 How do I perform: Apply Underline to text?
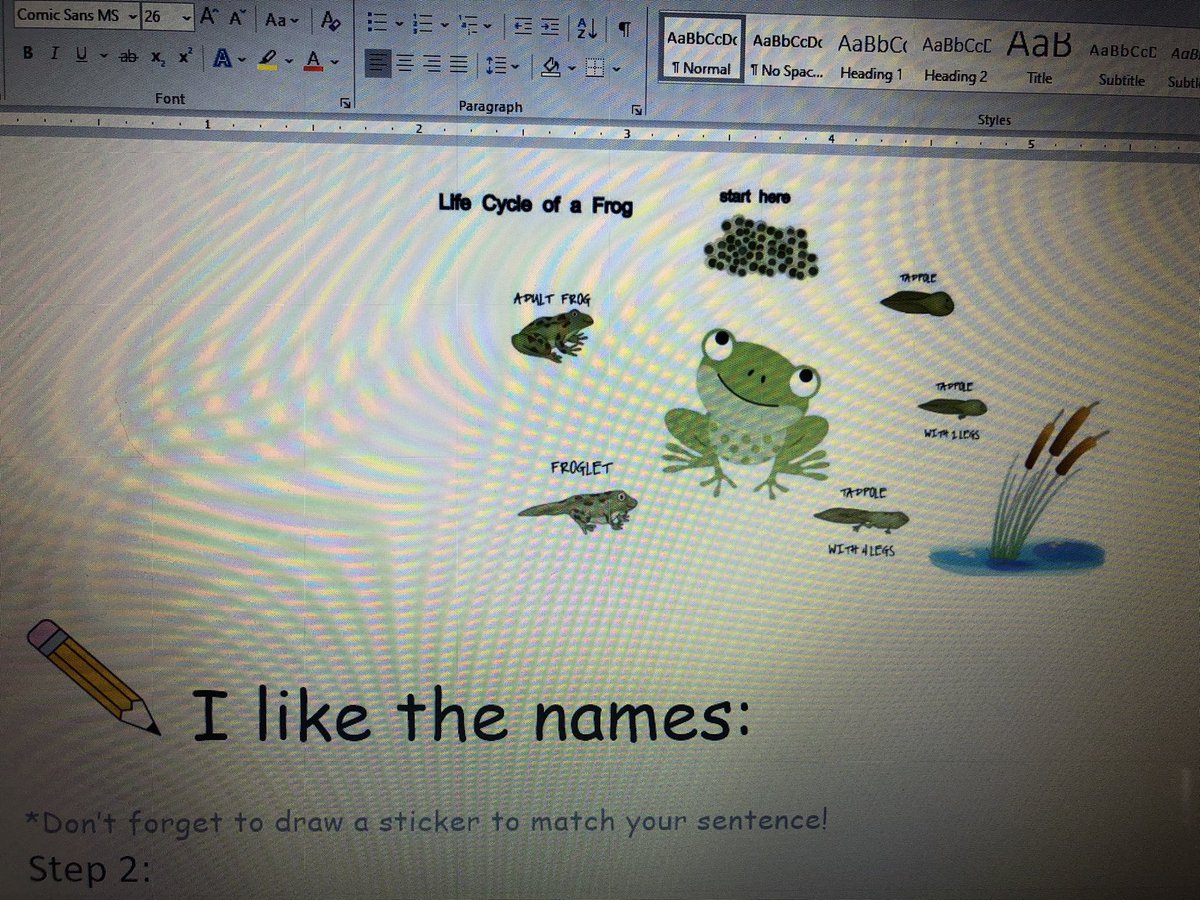(80, 55)
